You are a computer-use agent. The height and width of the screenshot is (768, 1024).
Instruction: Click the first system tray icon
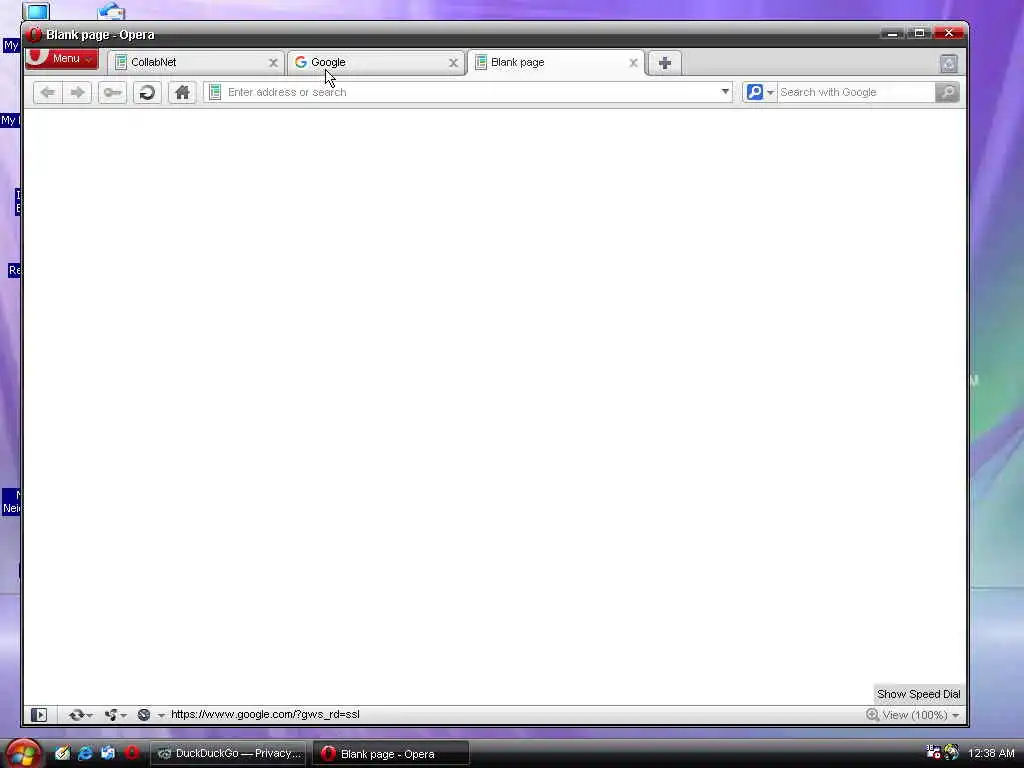(934, 752)
